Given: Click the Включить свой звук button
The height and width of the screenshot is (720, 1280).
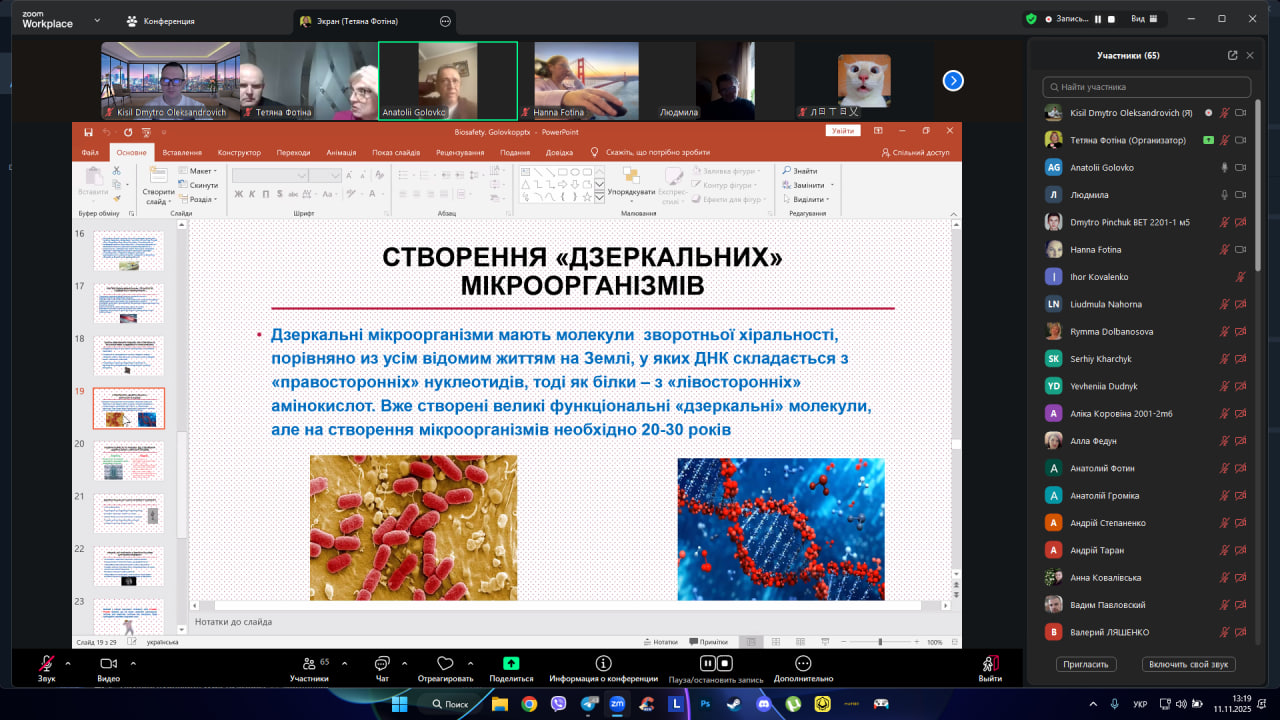Looking at the screenshot, I should [x=1188, y=664].
